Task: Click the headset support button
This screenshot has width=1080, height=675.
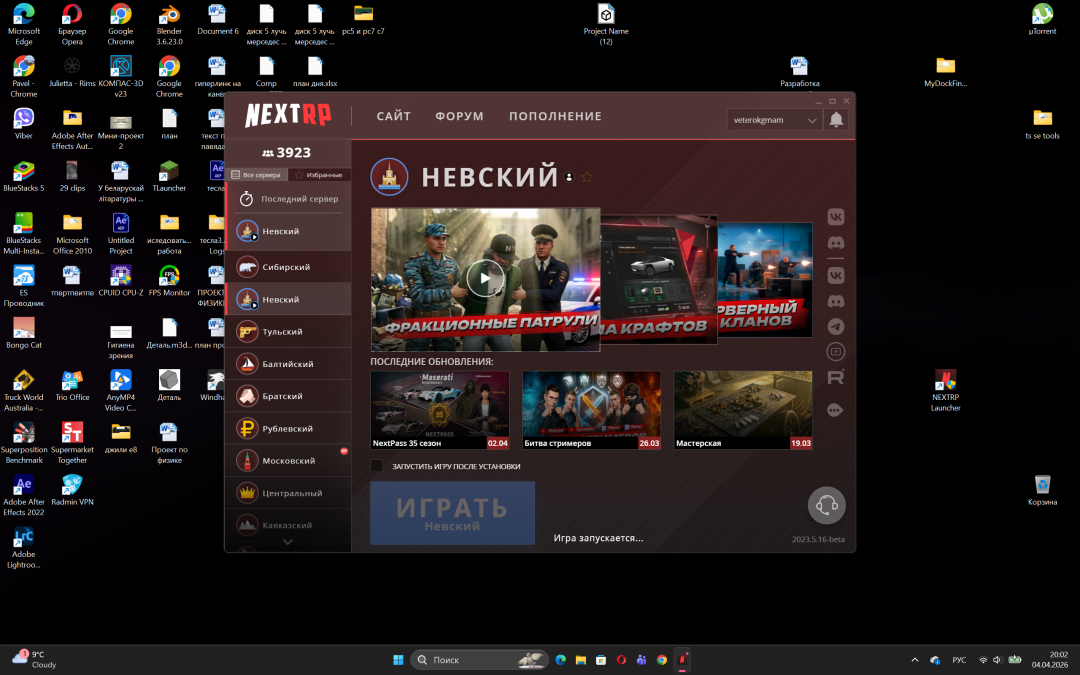Action: coord(827,505)
